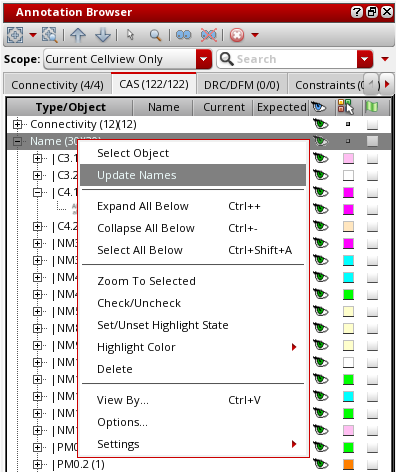Click the eye visibility column header icon
The height and width of the screenshot is (472, 396).
coord(319,107)
